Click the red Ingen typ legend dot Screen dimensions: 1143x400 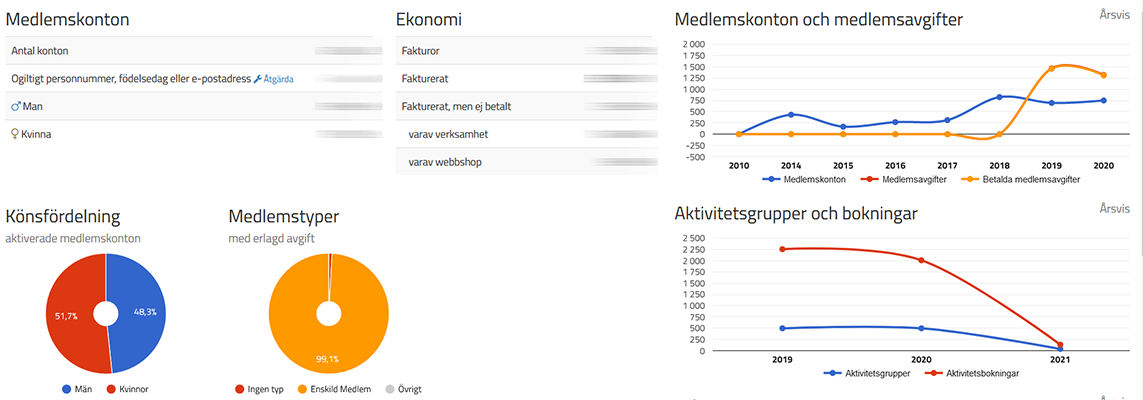(238, 389)
